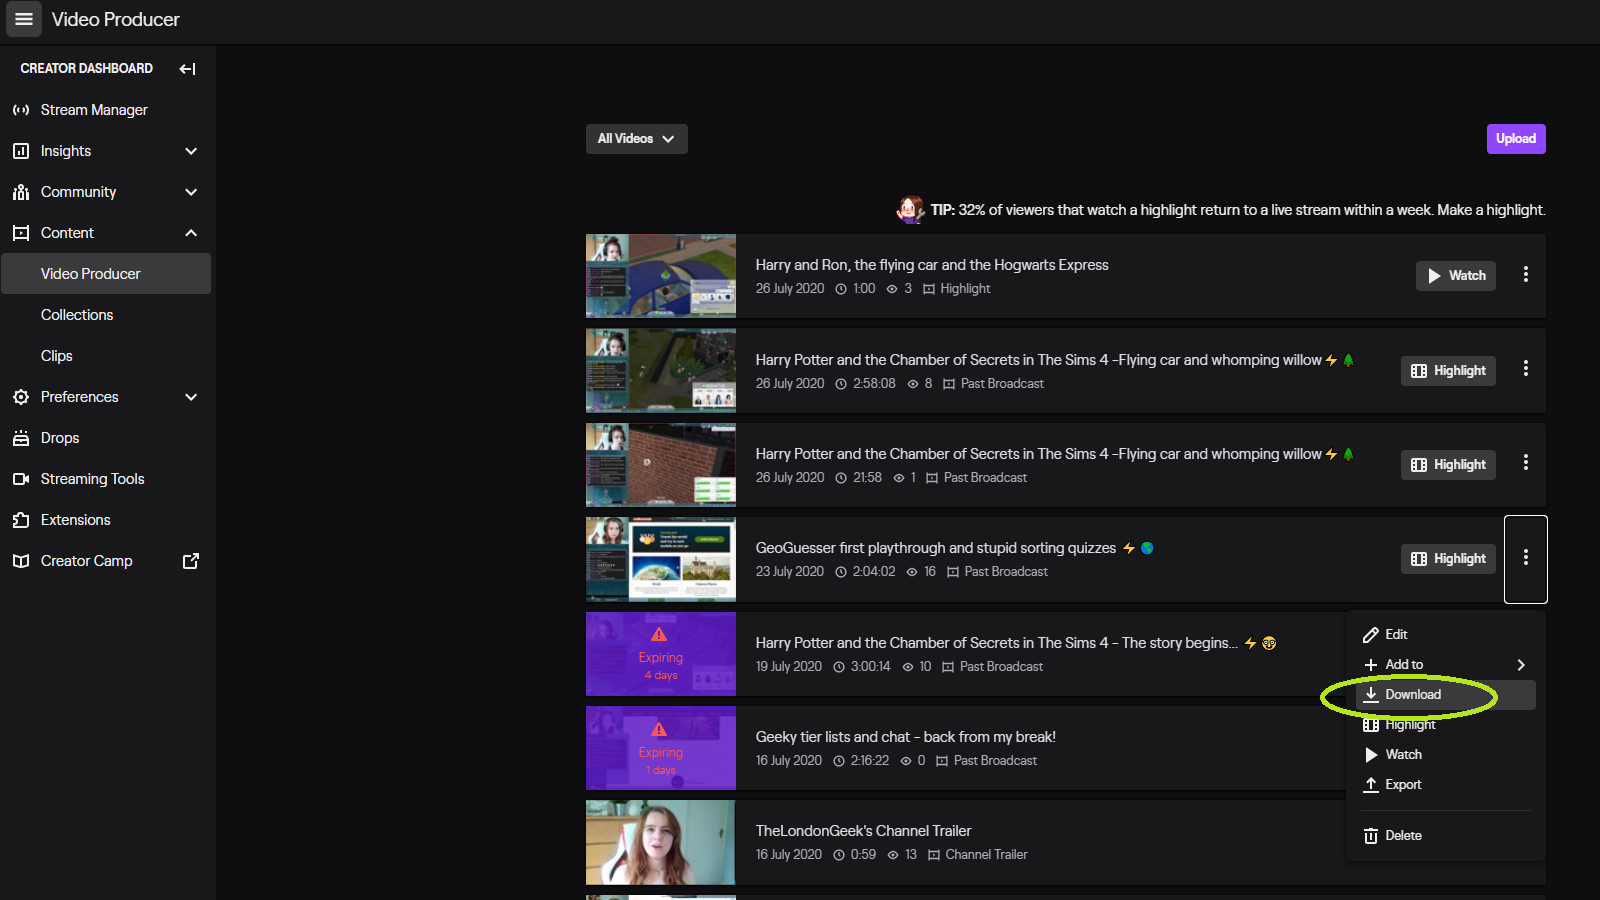1600x900 pixels.
Task: Open Collections in the sidebar
Action: click(x=77, y=315)
